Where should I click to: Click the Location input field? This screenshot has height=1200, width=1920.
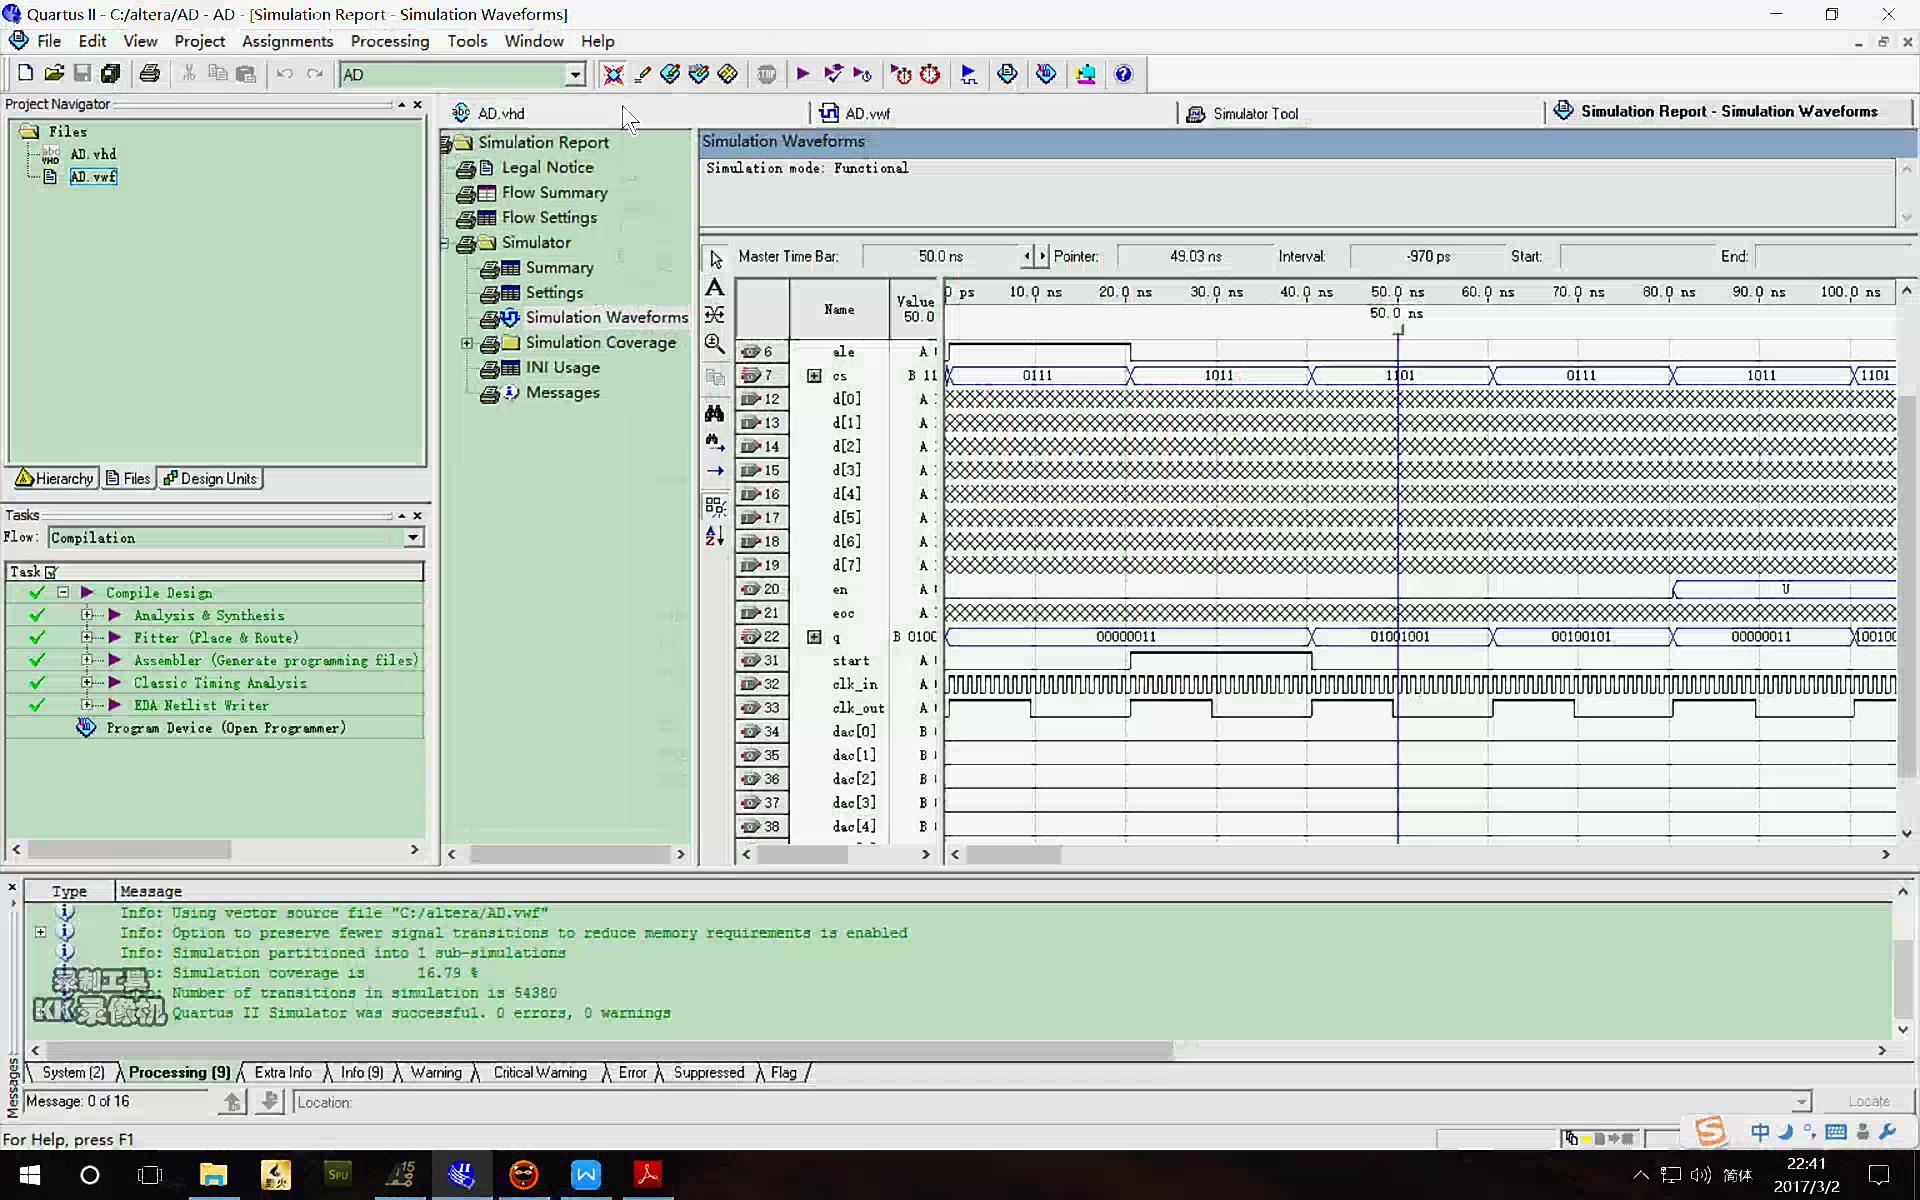(1051, 1102)
